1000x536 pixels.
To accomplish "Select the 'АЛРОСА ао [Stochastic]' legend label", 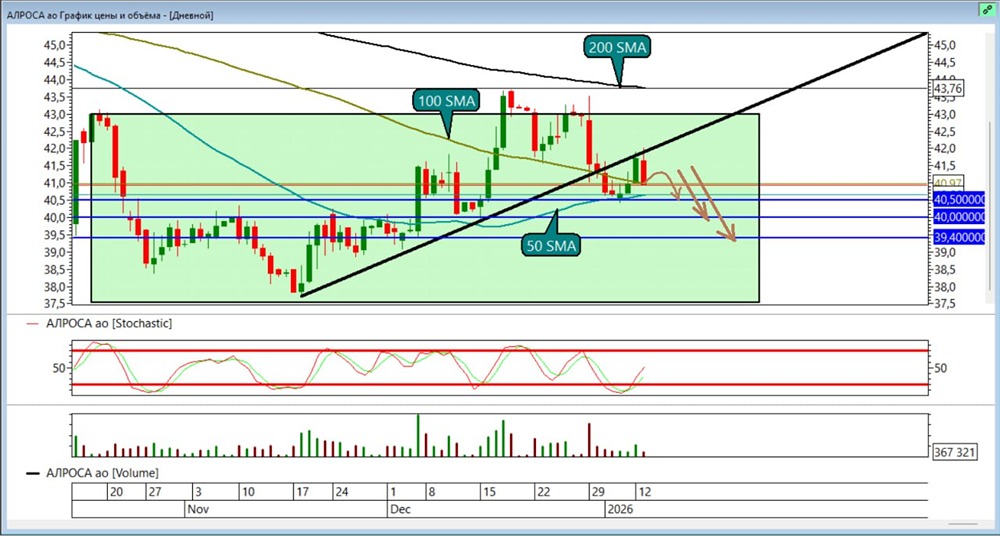I will point(108,324).
